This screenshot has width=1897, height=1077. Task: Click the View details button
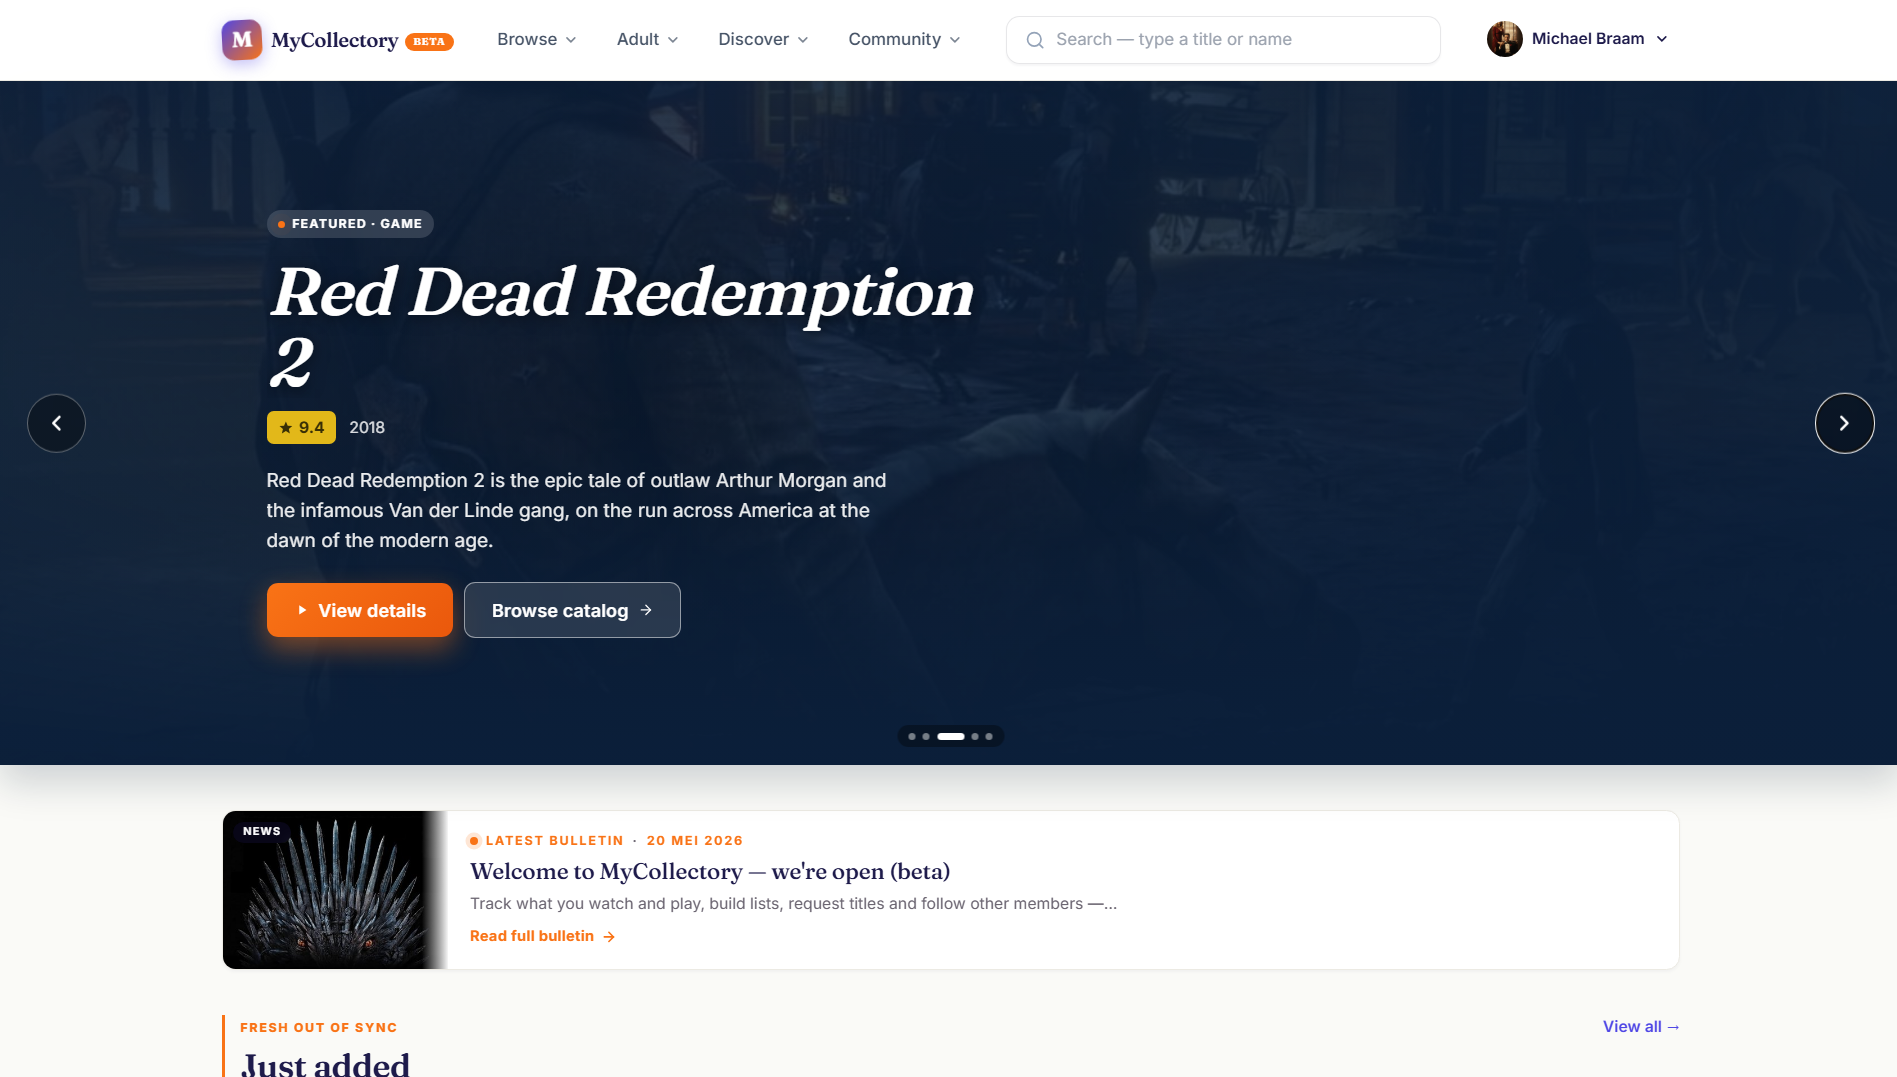tap(360, 610)
